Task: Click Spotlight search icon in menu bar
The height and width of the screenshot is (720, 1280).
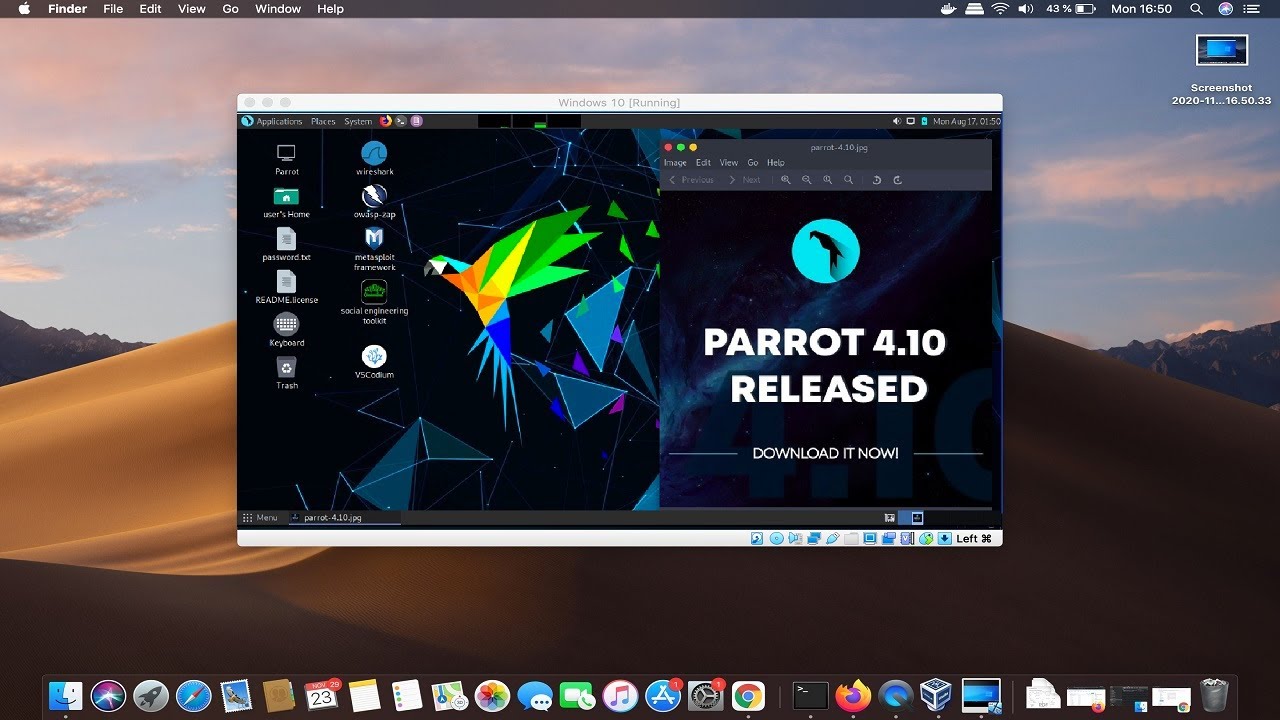Action: pos(1196,9)
